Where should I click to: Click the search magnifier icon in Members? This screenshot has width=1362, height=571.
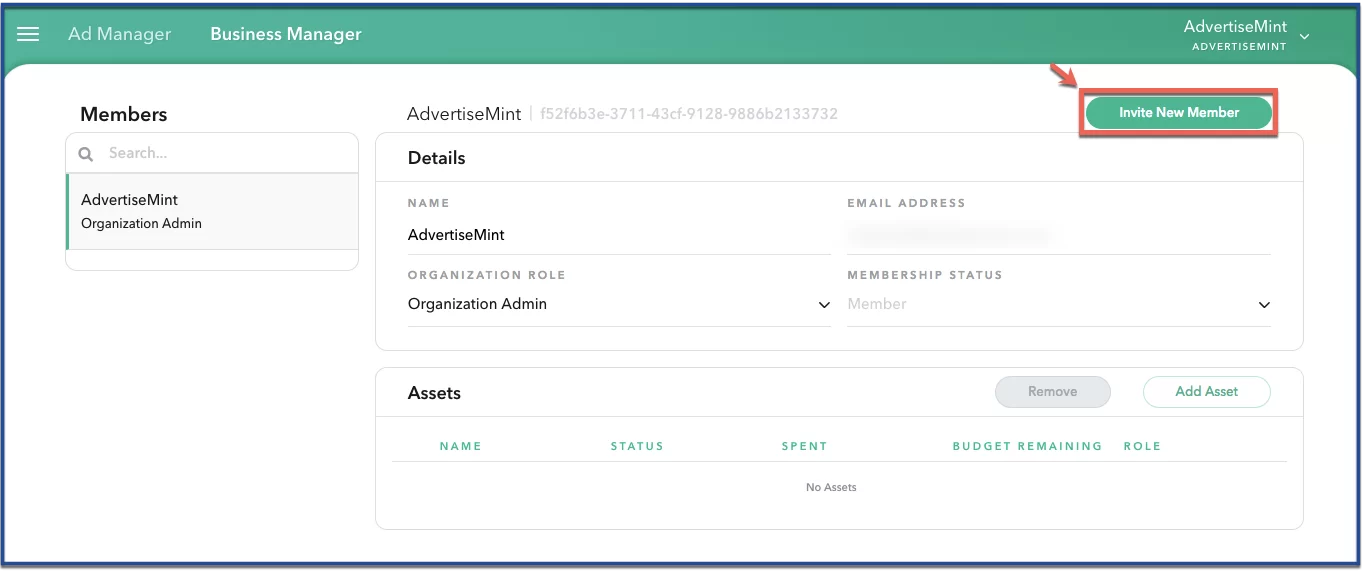[86, 154]
